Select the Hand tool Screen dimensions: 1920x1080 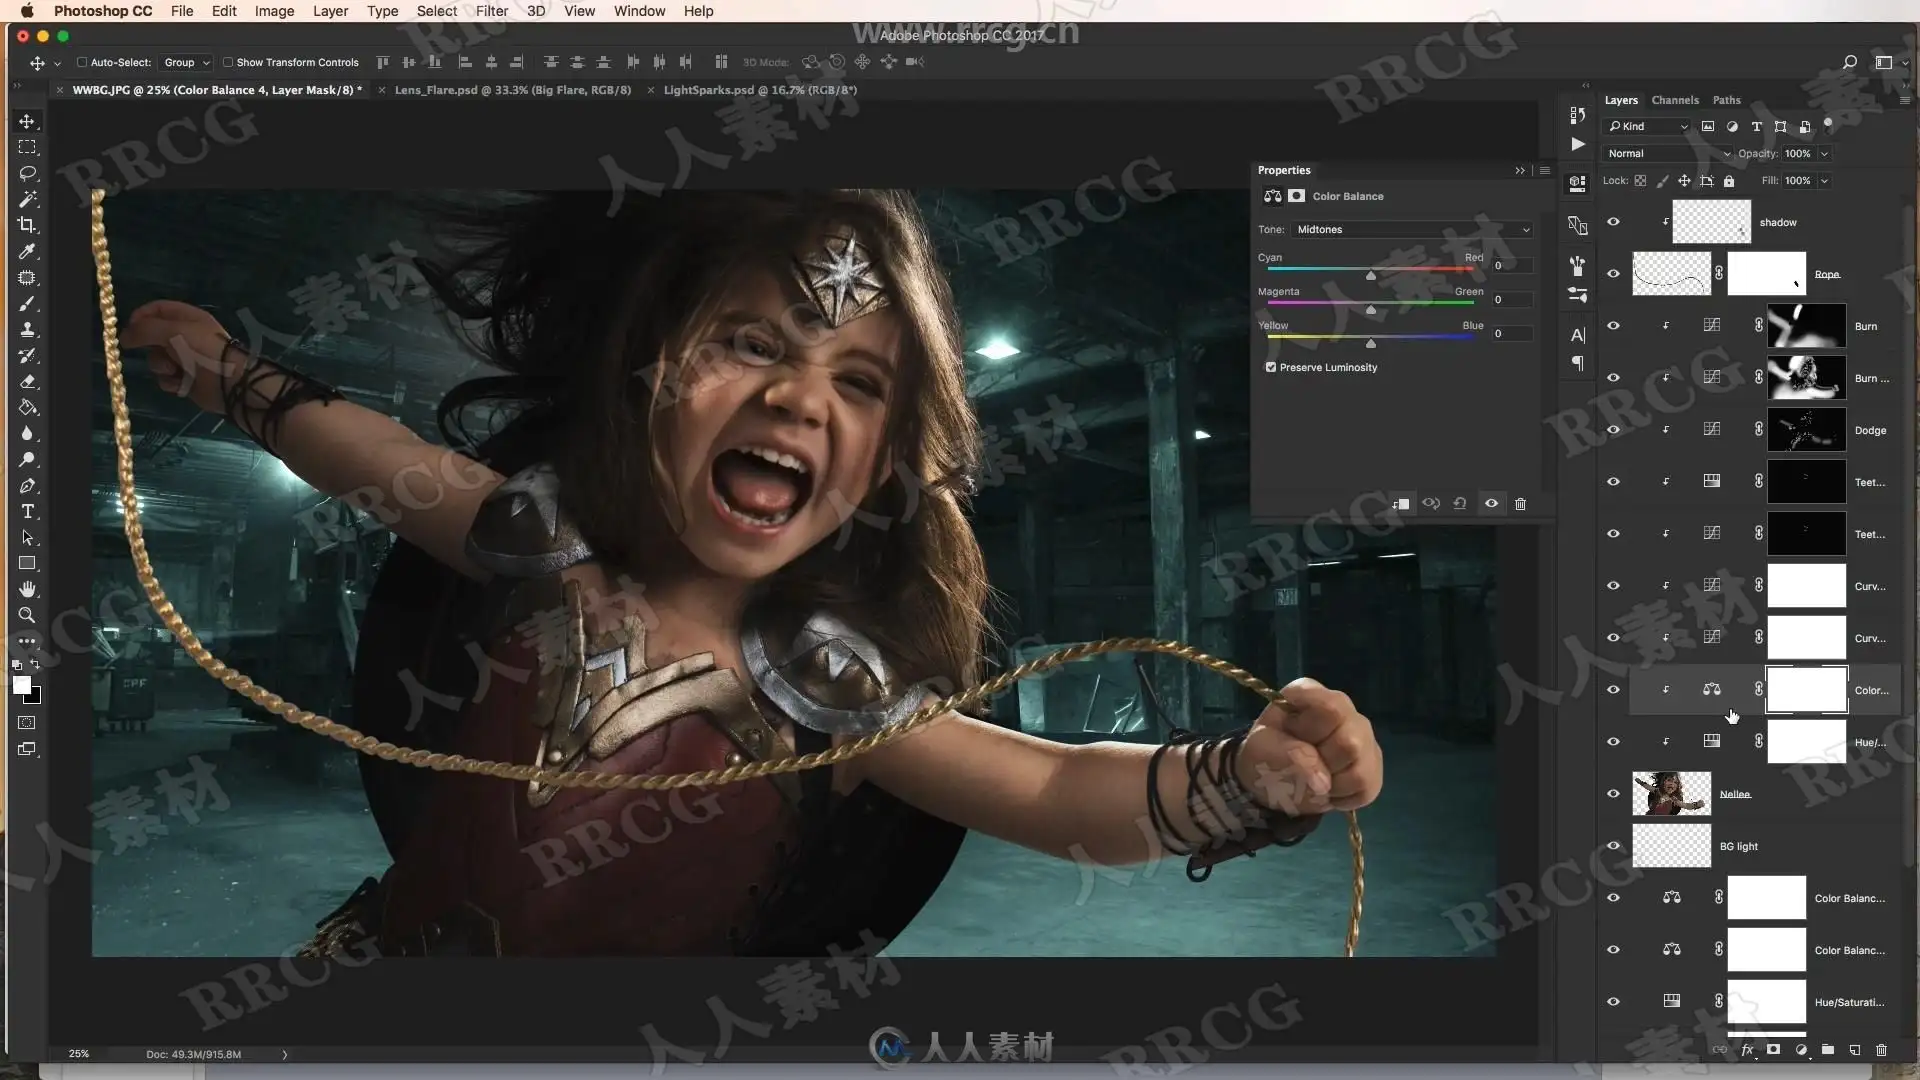[27, 589]
